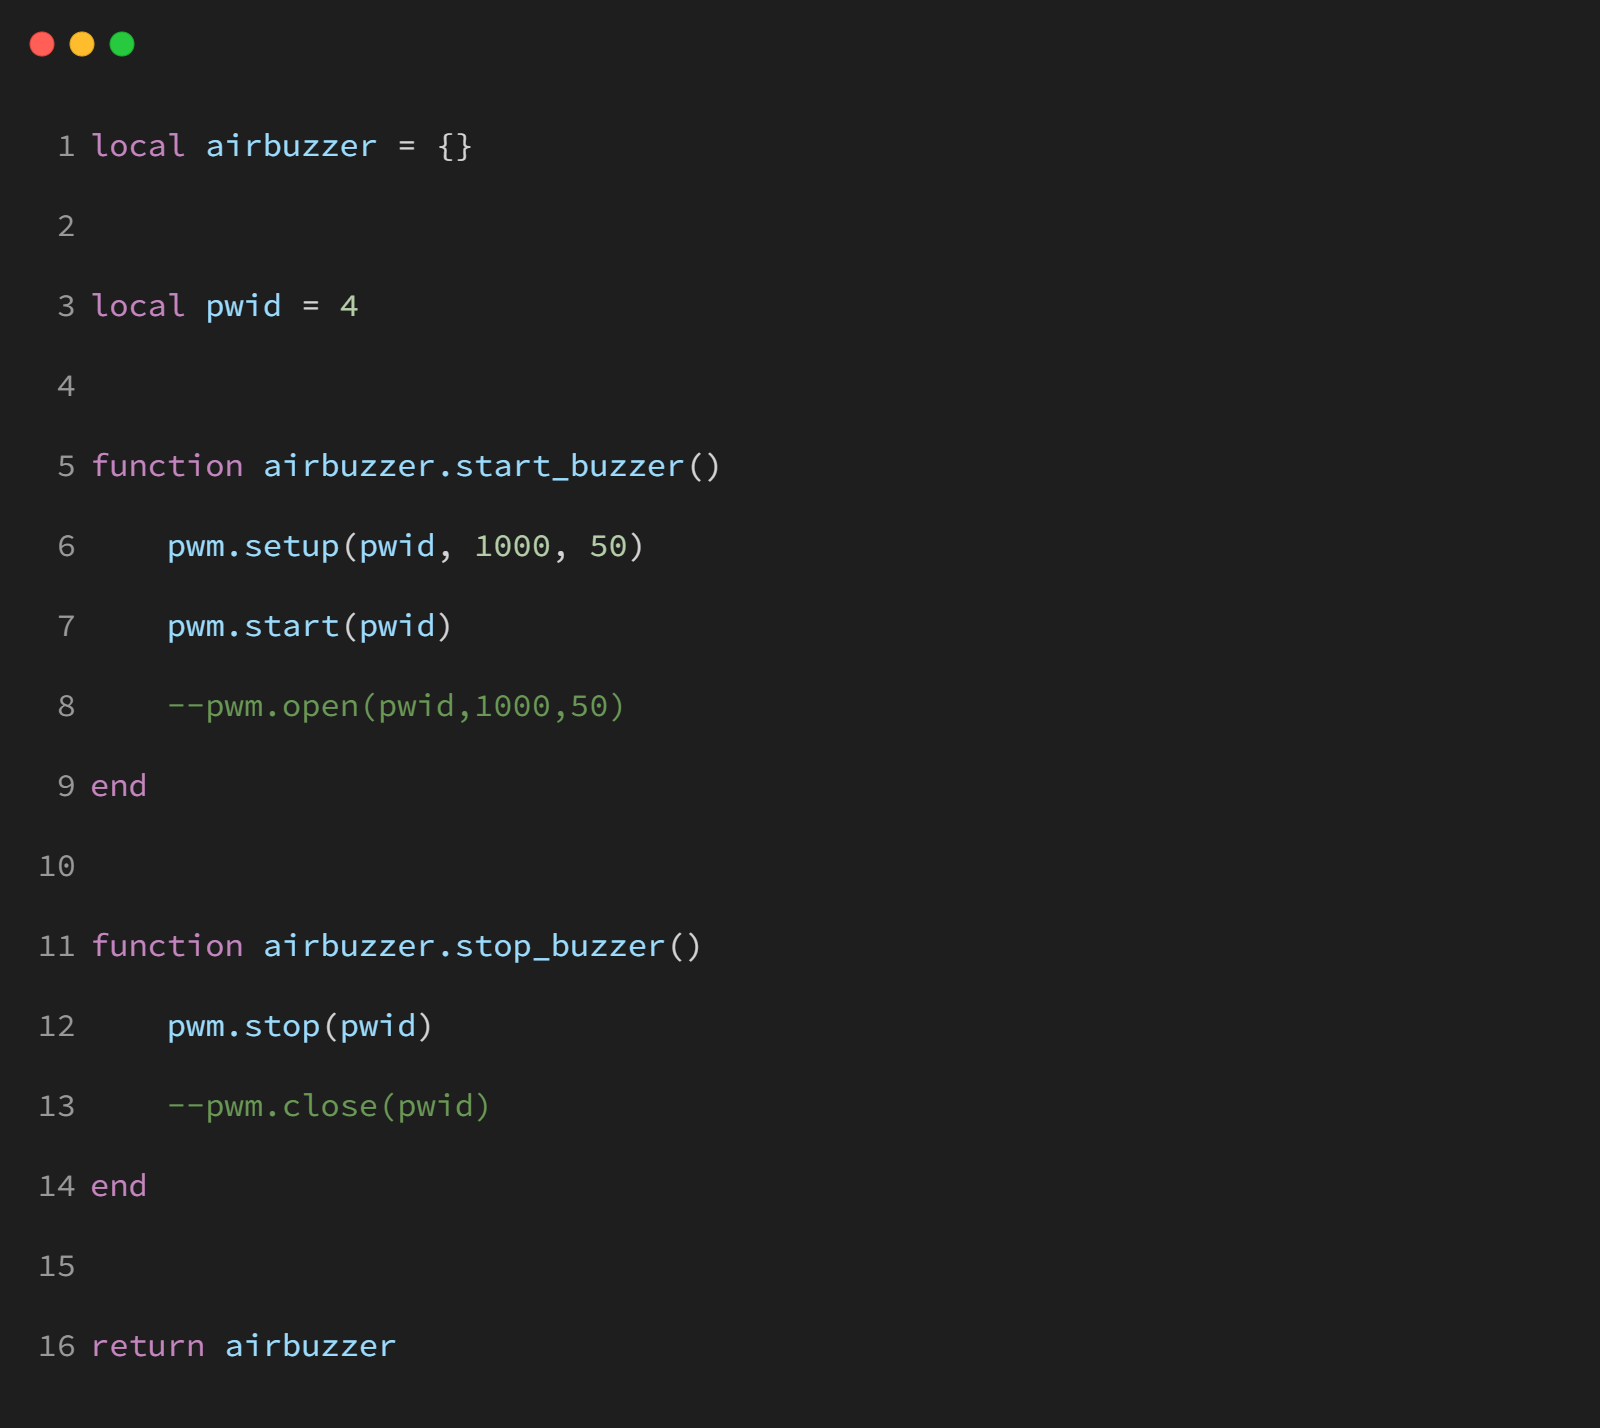This screenshot has height=1428, width=1600.
Task: Click the commented --pwm.open line
Action: pos(396,707)
